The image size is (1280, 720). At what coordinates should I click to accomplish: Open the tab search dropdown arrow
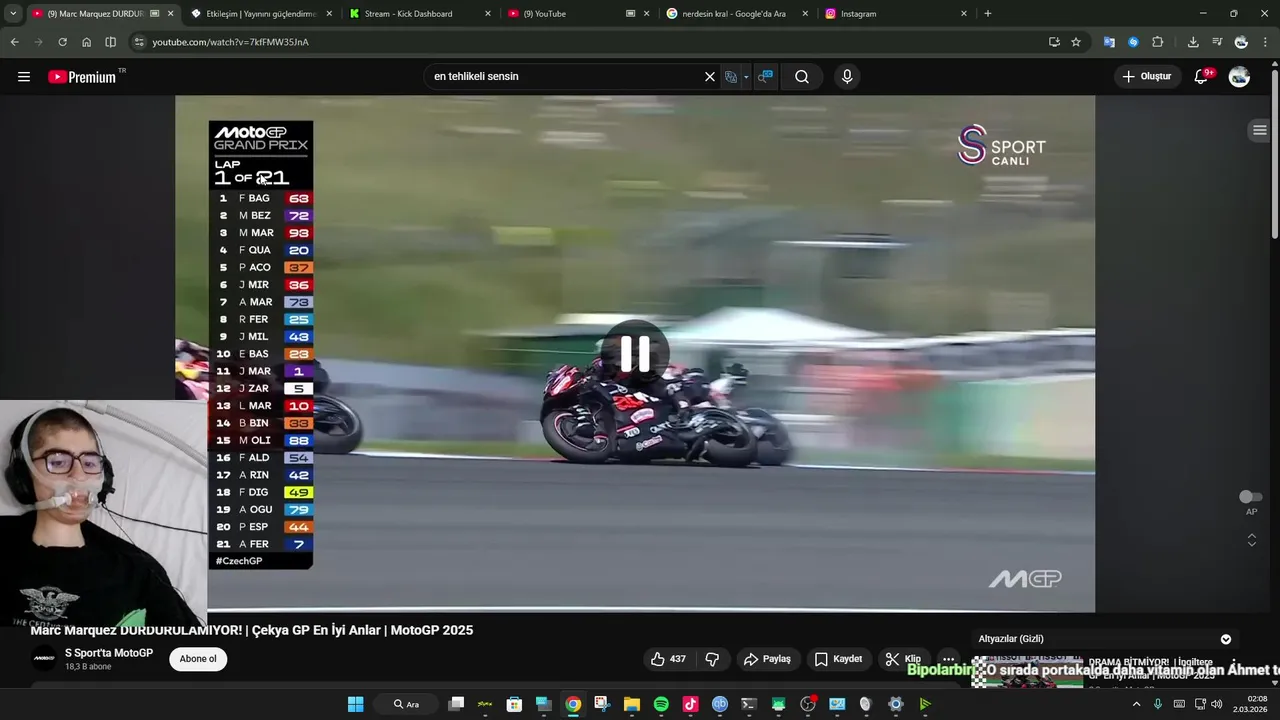click(12, 14)
